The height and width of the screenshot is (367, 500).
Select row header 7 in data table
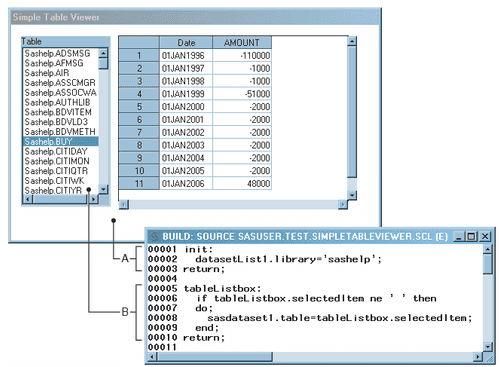click(x=139, y=132)
